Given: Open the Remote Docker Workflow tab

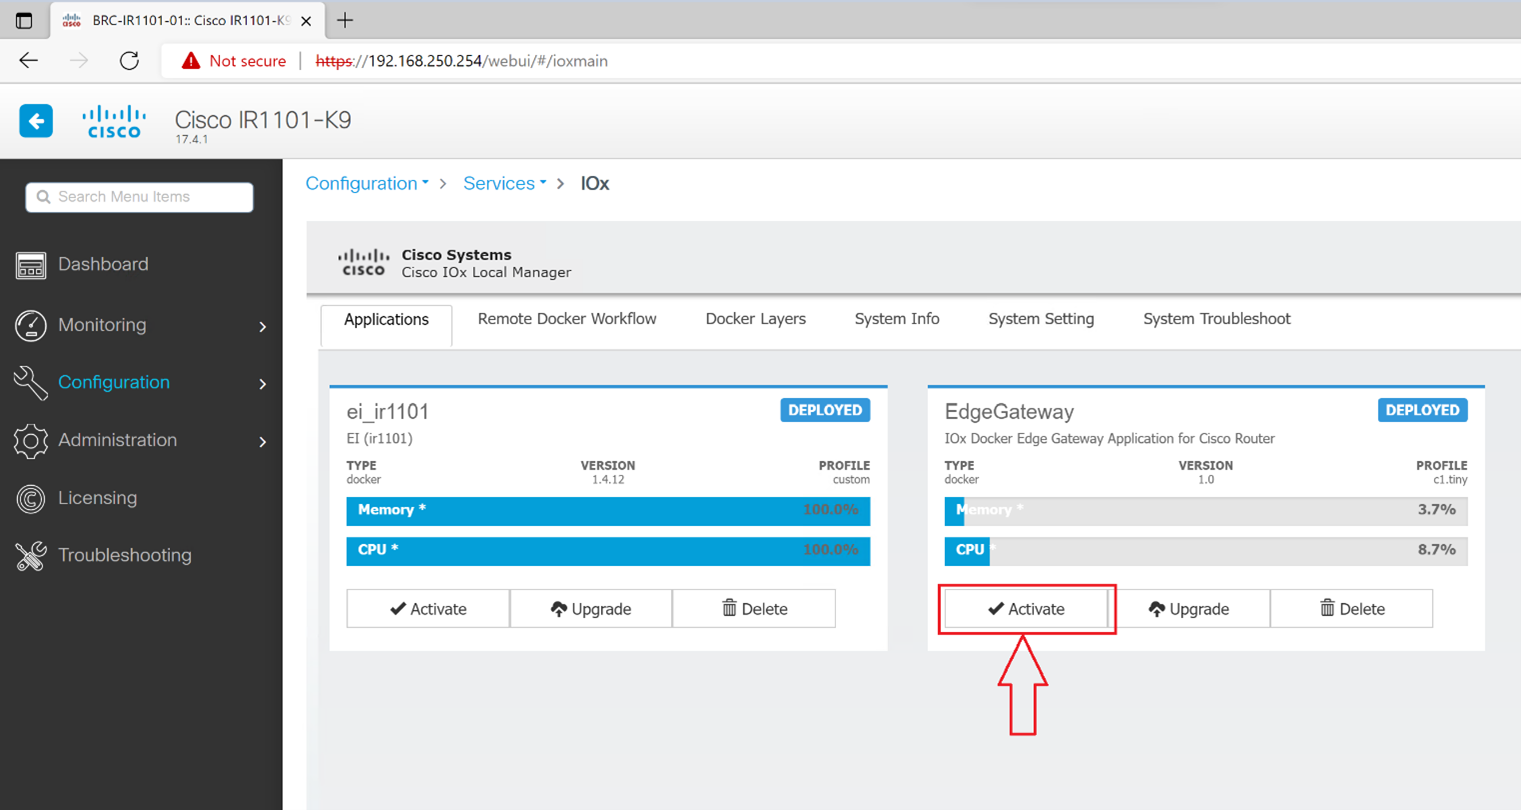Looking at the screenshot, I should click(x=567, y=319).
